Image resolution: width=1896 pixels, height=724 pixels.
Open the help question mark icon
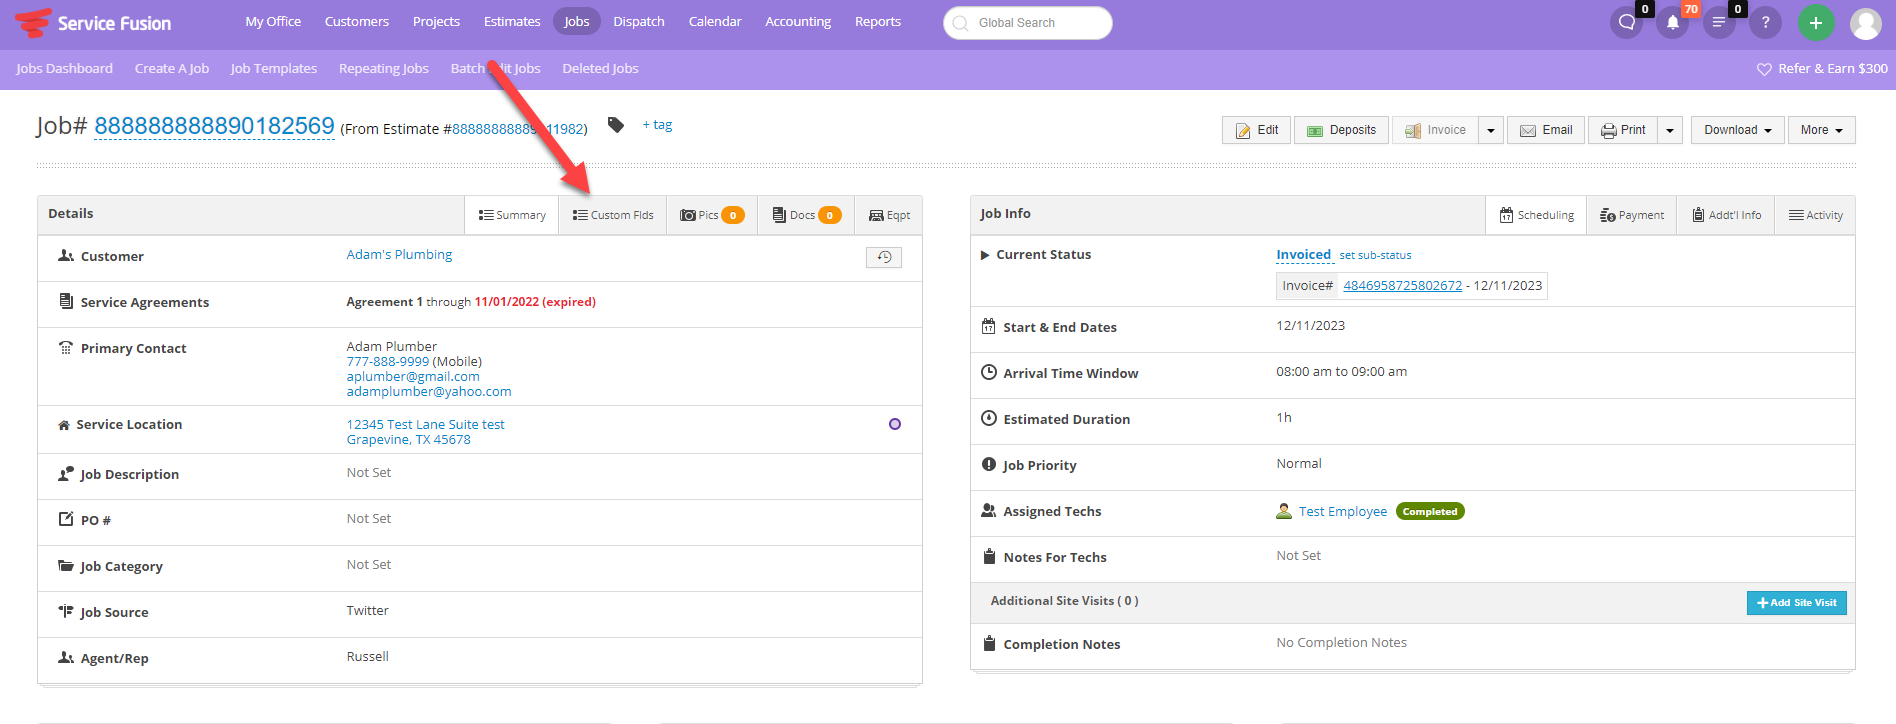click(x=1765, y=22)
